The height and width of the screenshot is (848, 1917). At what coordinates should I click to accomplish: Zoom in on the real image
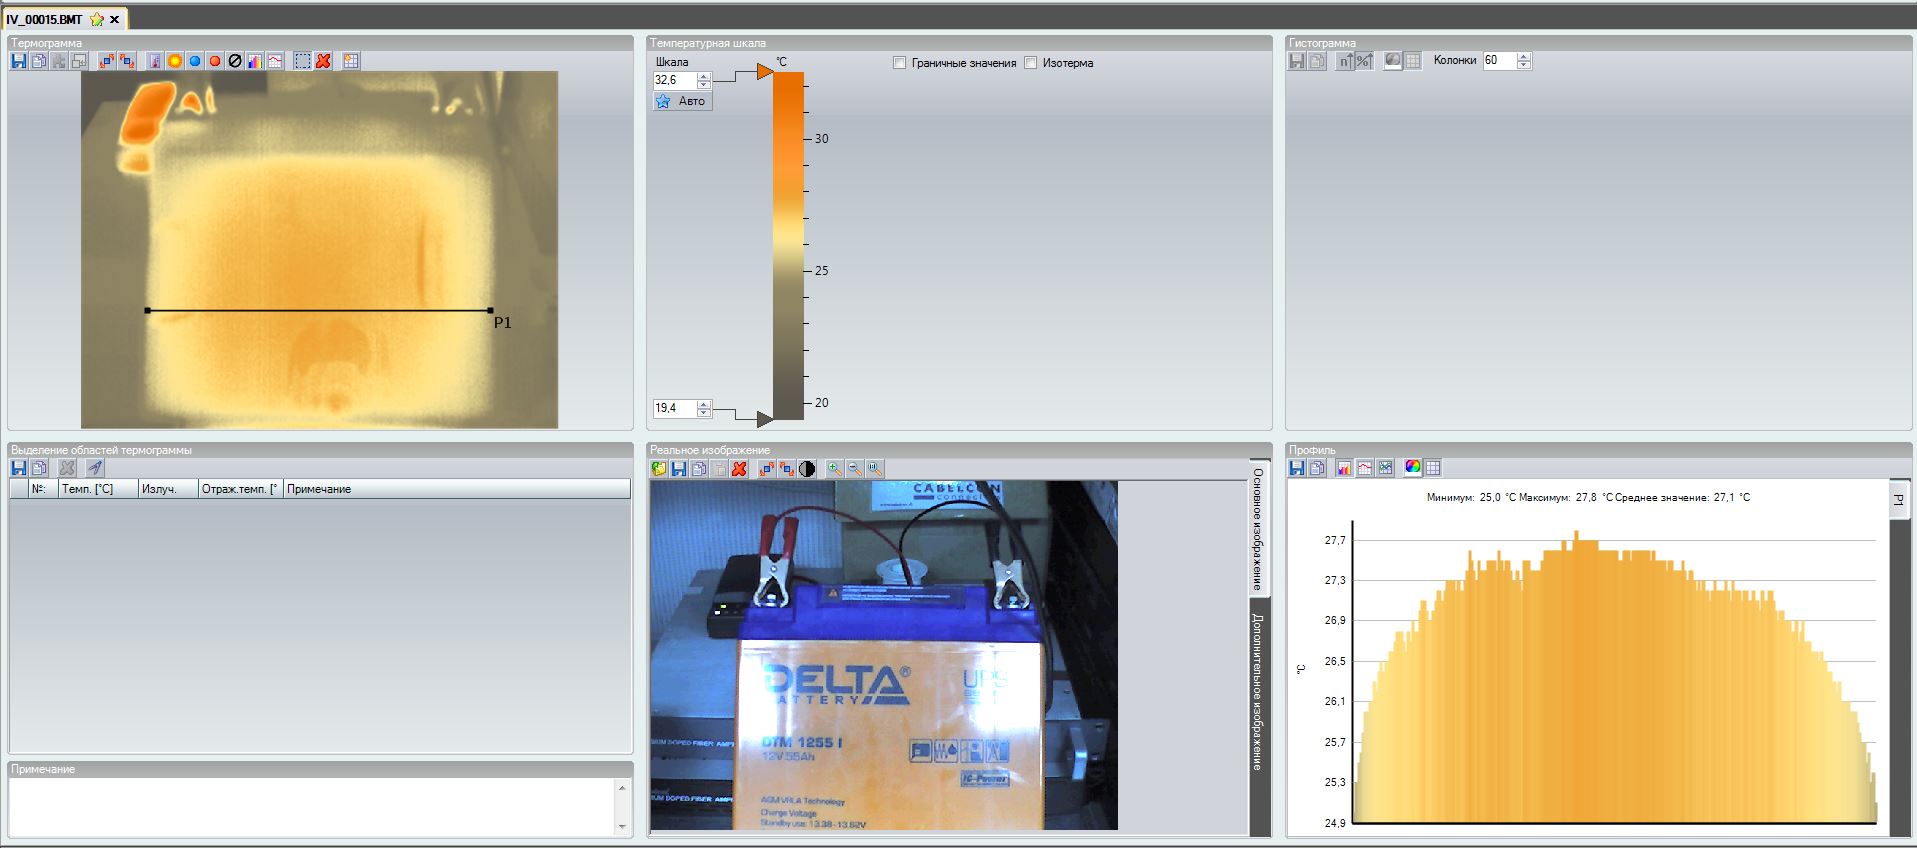pos(834,468)
